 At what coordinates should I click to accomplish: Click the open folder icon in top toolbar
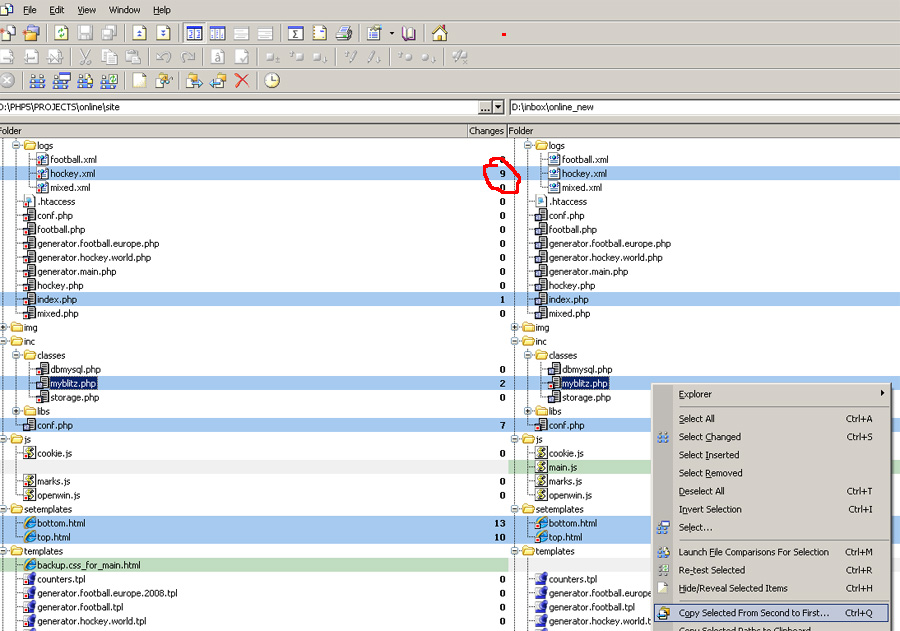(31, 33)
